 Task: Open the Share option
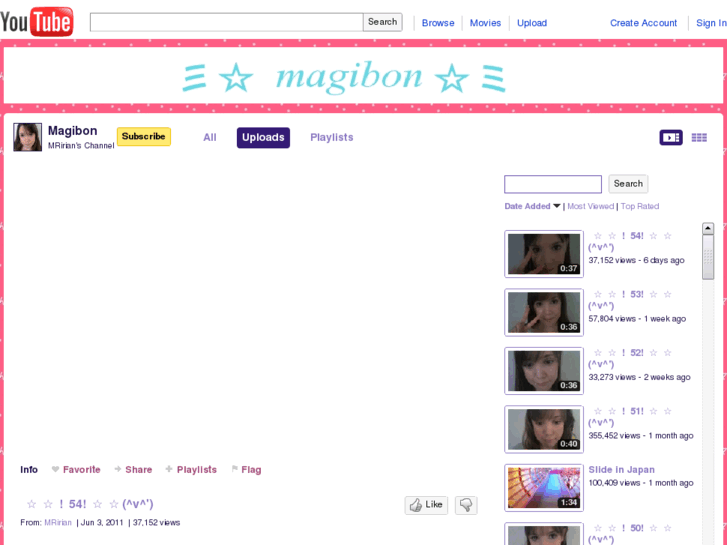pyautogui.click(x=133, y=469)
